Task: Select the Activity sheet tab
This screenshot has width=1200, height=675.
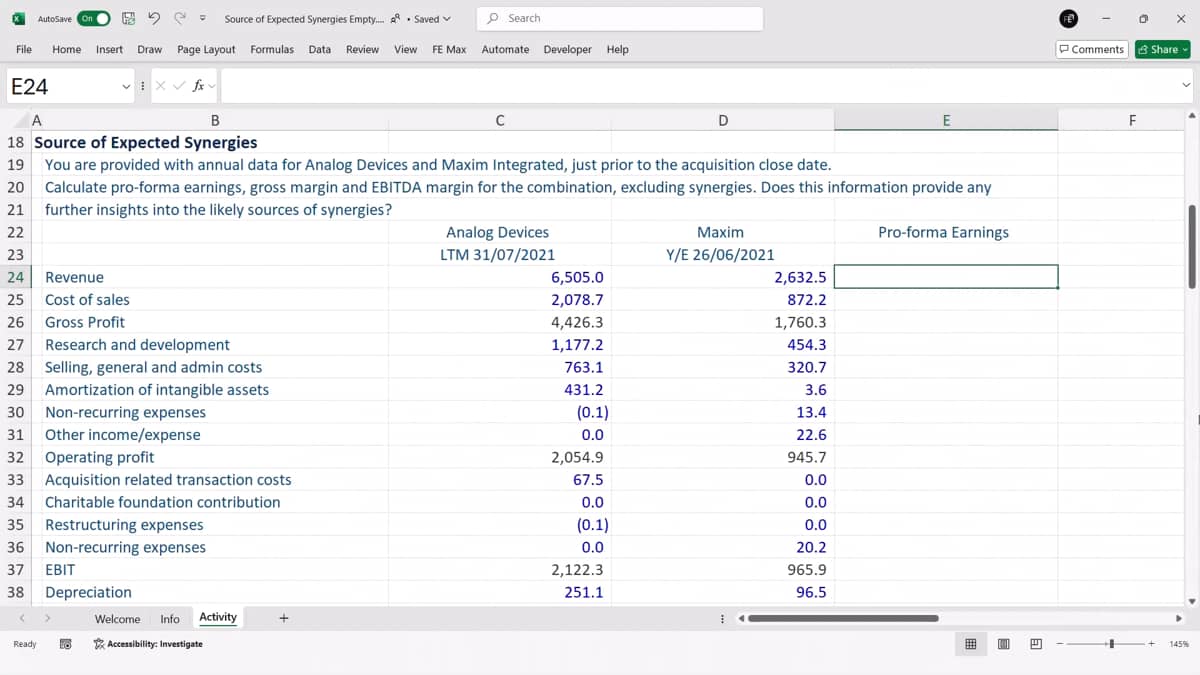Action: coord(218,617)
